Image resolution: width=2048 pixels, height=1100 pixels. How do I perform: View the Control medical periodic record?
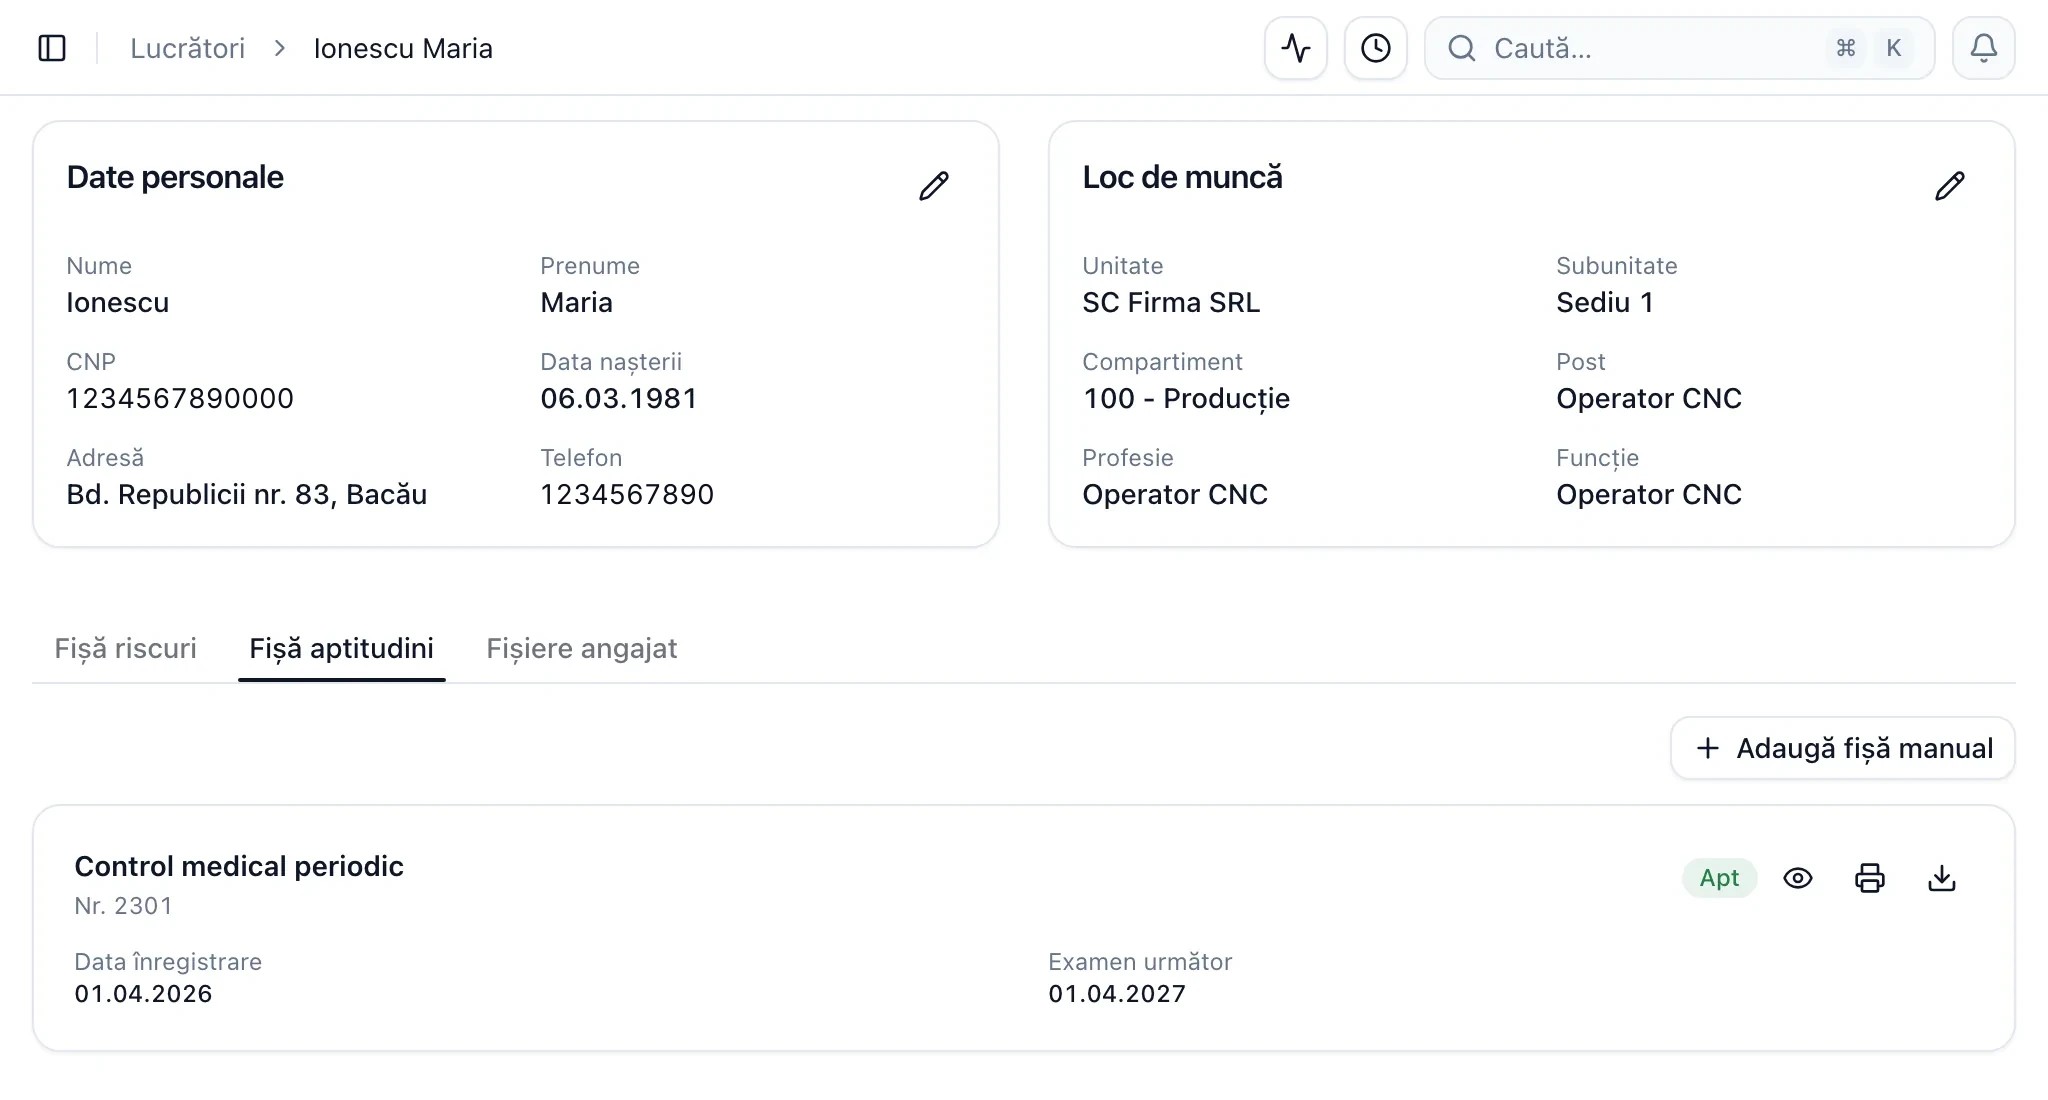[x=1798, y=878]
